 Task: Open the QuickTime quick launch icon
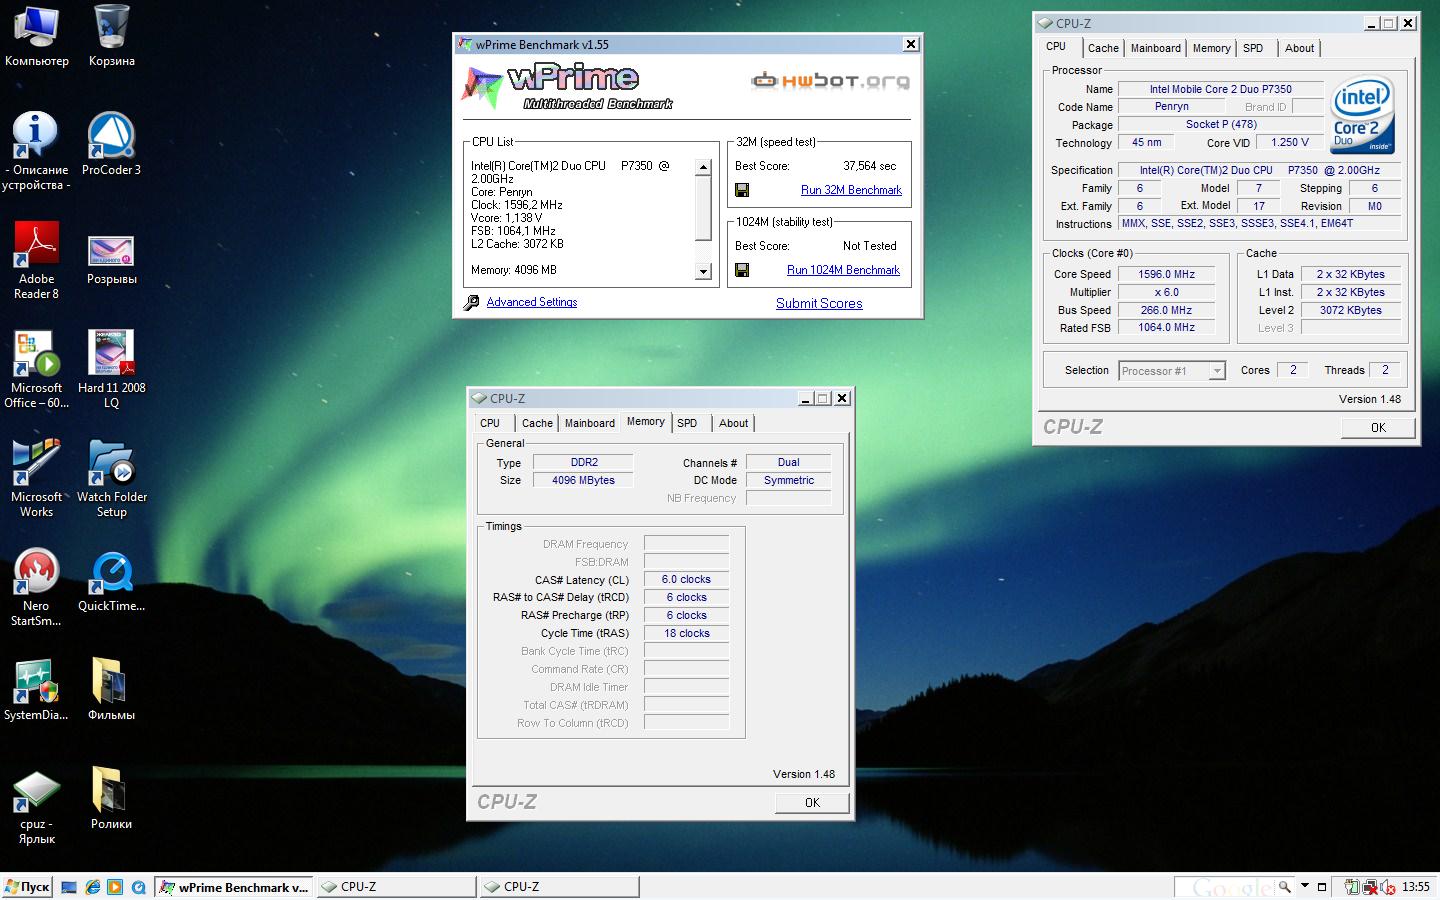(138, 887)
